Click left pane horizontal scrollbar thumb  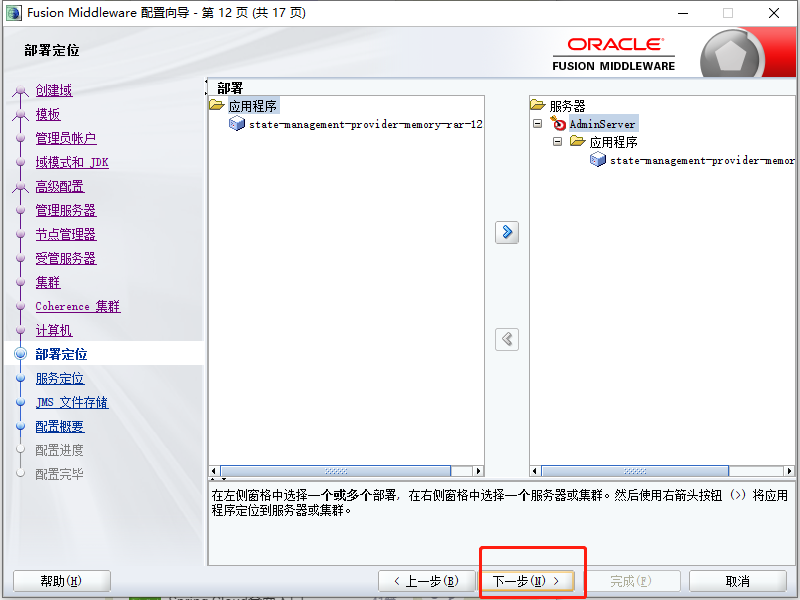(336, 471)
